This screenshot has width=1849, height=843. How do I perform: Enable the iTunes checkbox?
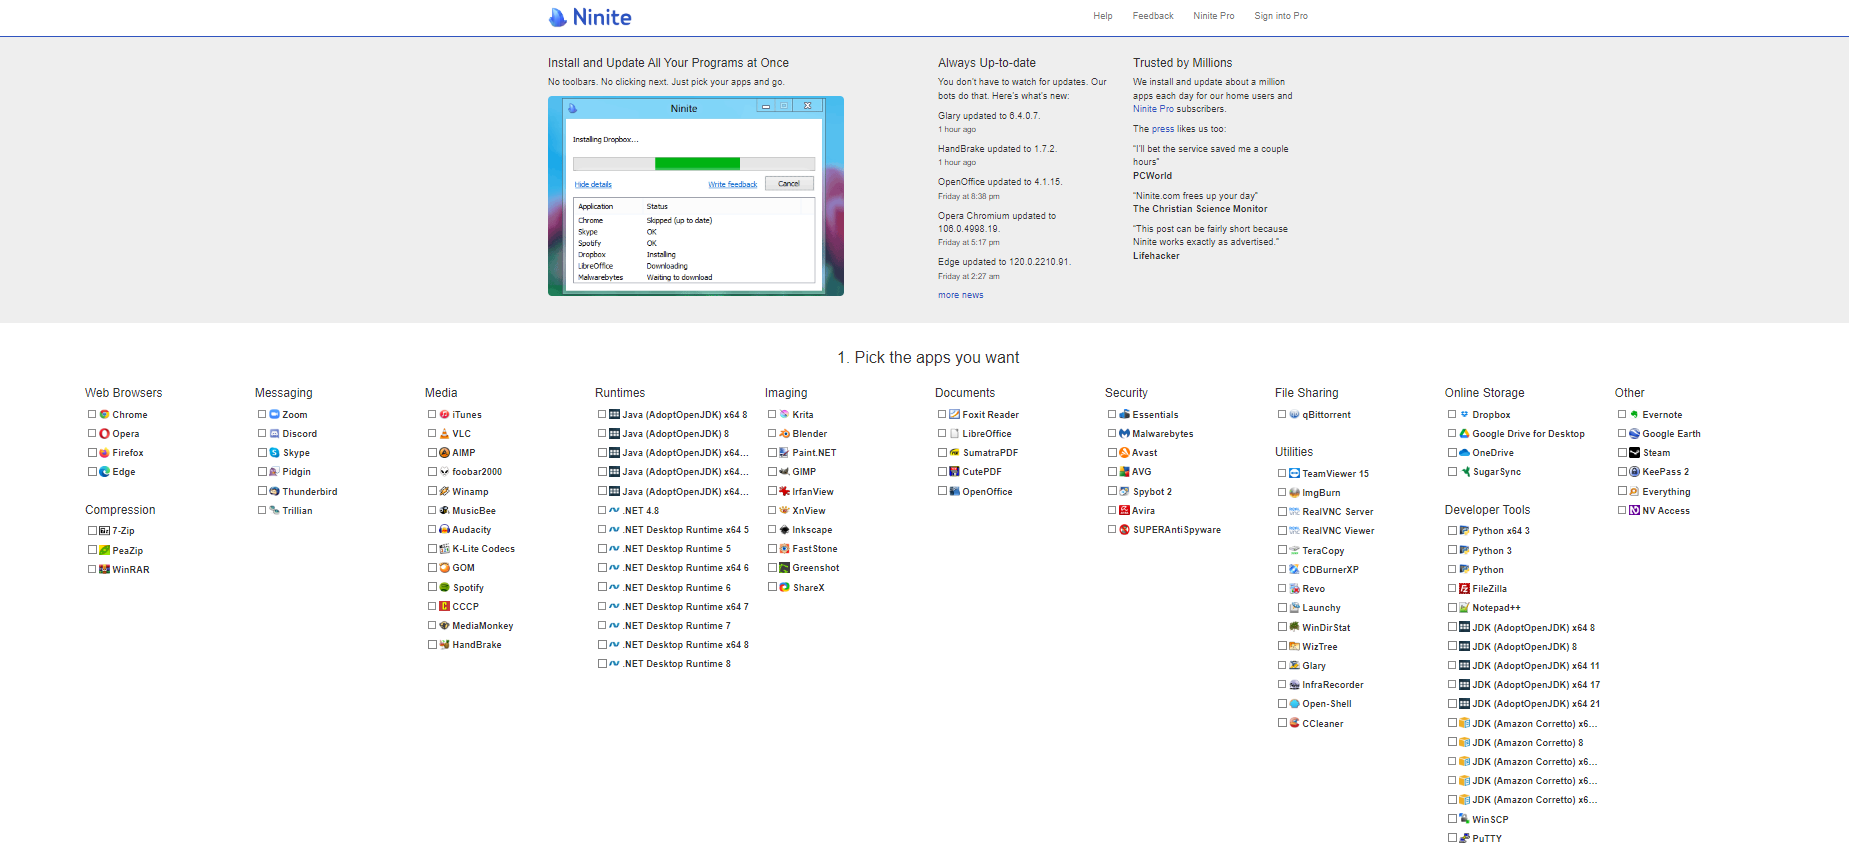[432, 414]
